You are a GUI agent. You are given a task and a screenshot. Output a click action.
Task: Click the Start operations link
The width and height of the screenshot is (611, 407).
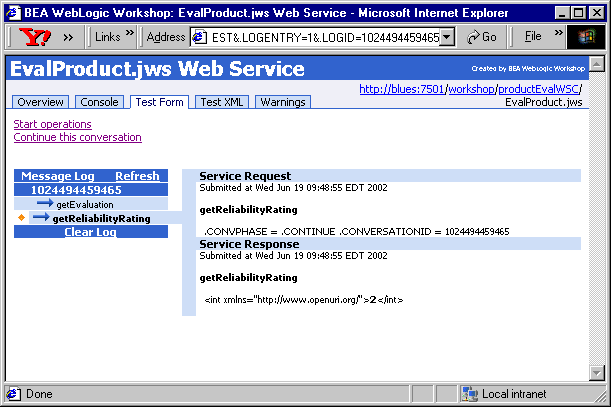(53, 124)
